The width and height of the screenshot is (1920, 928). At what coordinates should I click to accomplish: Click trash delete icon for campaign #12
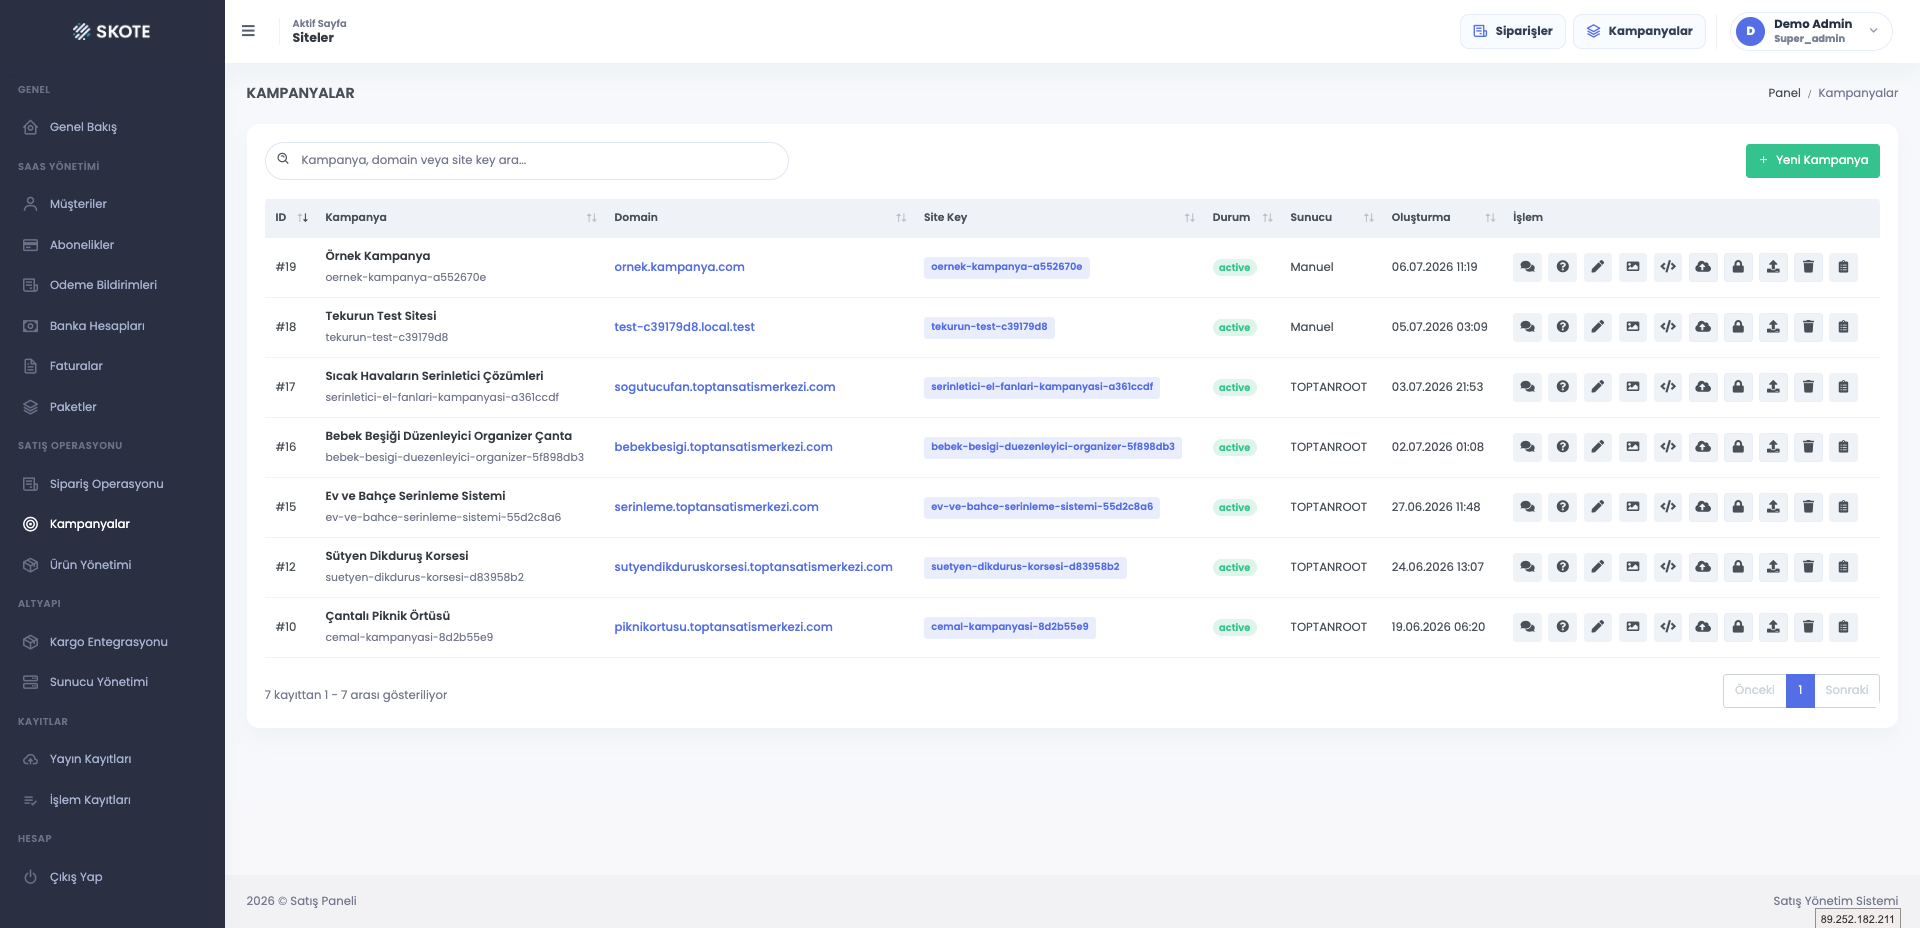(1808, 567)
